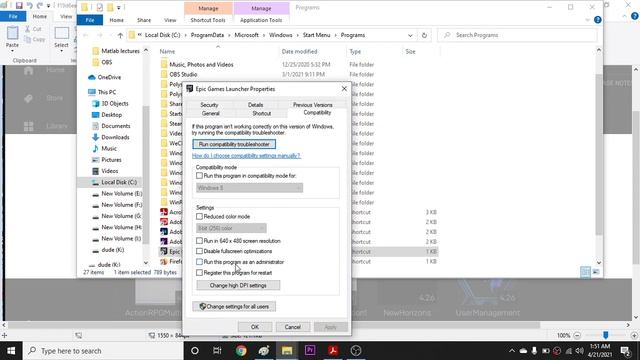Click the refresh button in address bar

[x=424, y=35]
